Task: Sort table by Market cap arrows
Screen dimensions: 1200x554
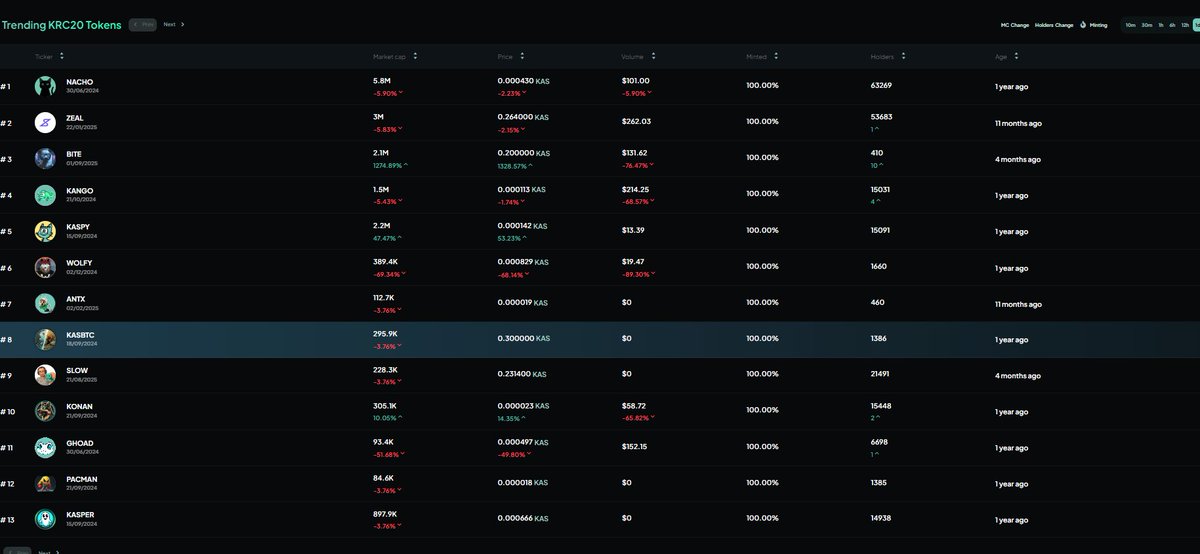Action: coord(415,57)
